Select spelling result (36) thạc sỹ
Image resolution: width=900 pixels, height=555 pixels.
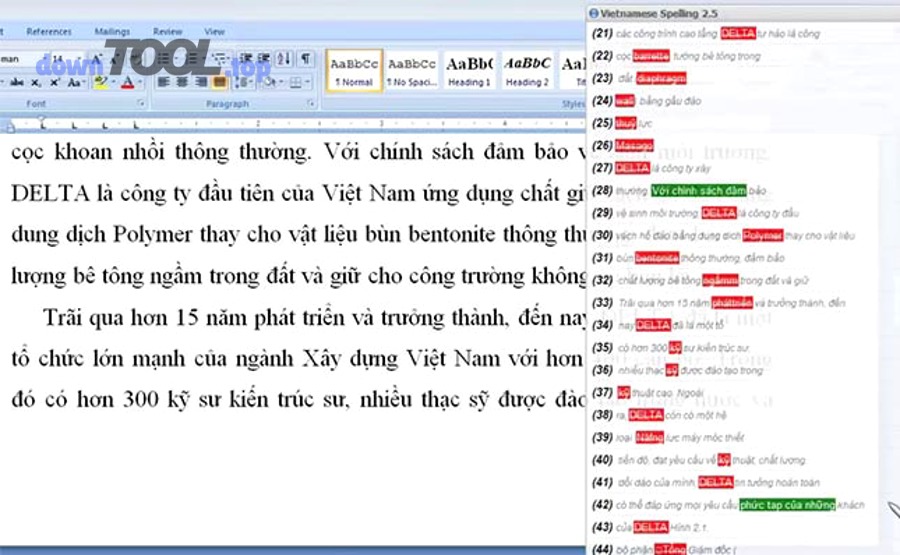click(x=672, y=370)
